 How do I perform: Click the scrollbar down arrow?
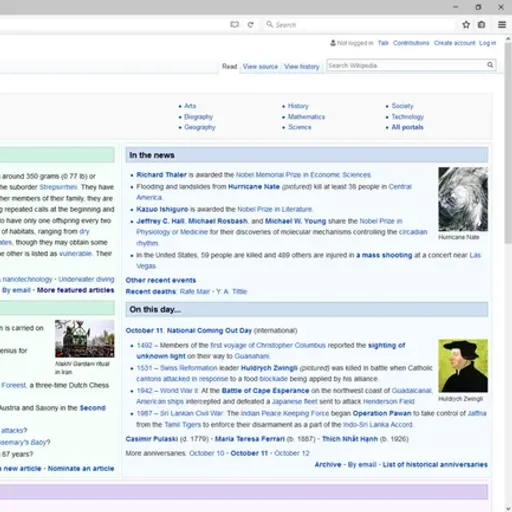(508, 508)
